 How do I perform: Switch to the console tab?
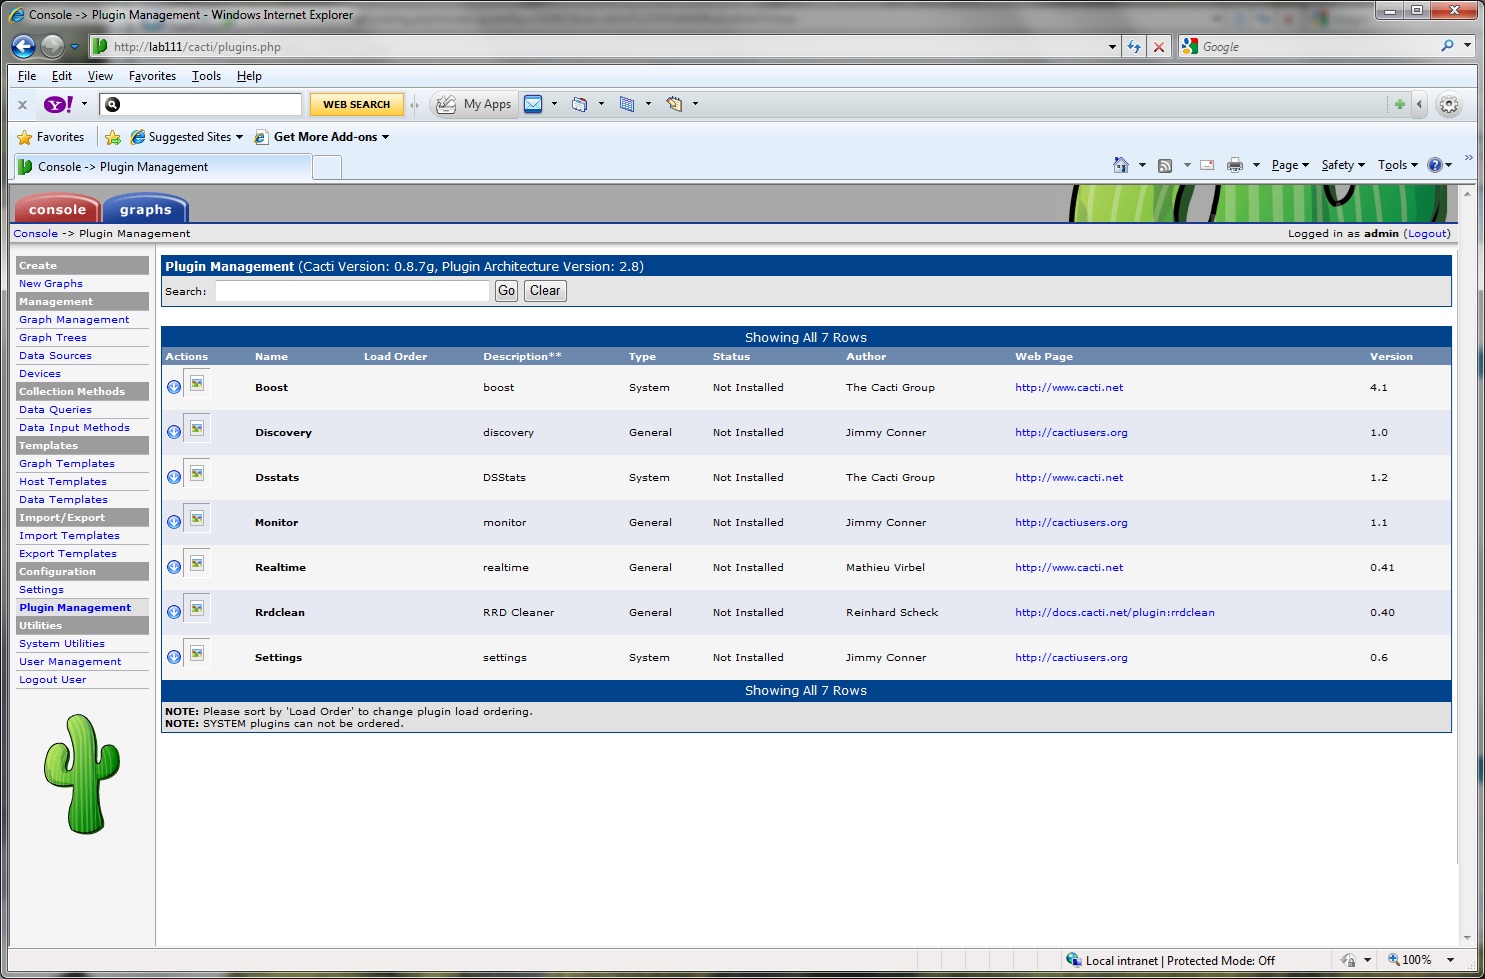57,209
